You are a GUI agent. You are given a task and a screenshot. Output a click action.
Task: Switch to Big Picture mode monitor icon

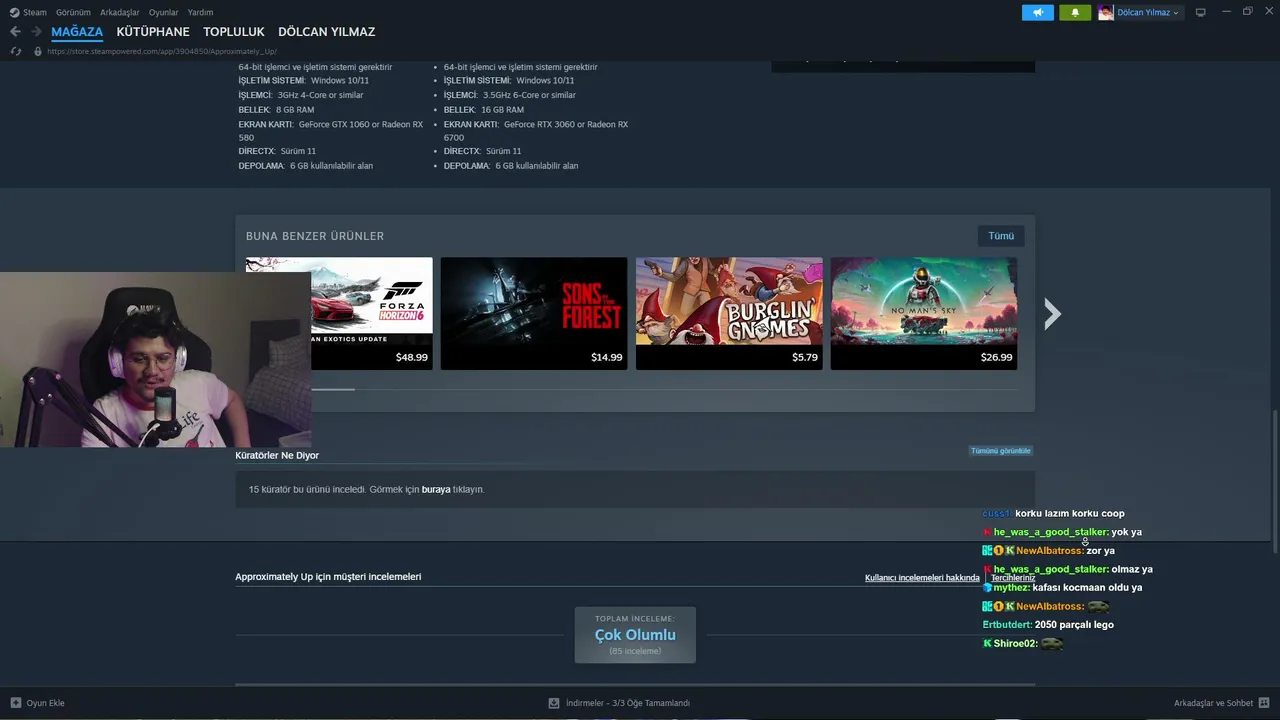(x=1201, y=12)
